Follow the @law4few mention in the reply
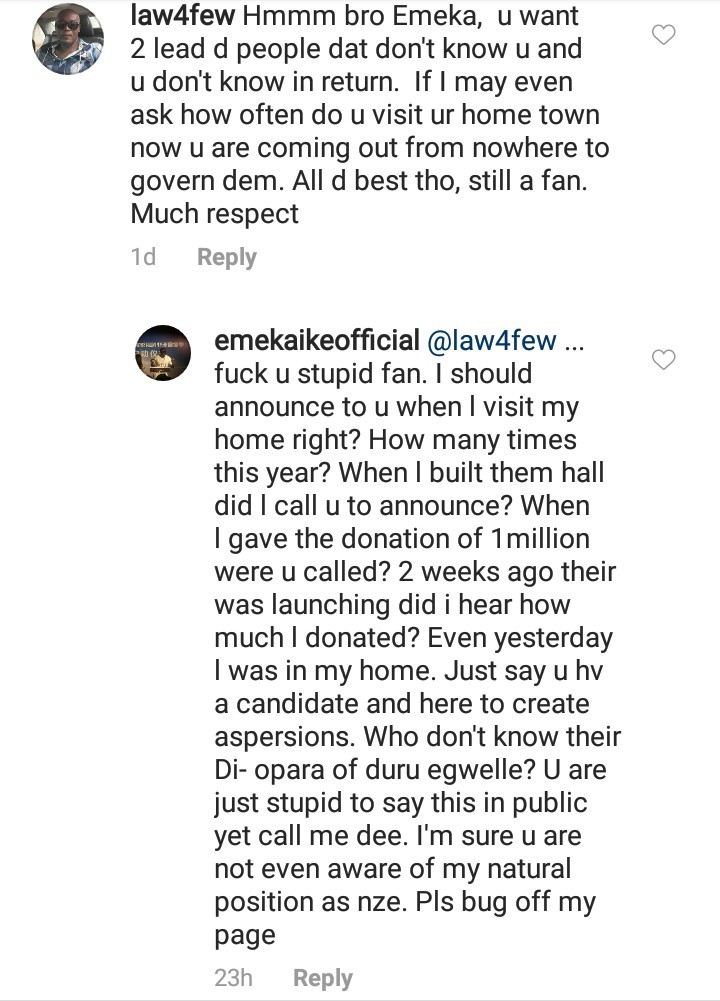The width and height of the screenshot is (720, 1001). click(491, 340)
